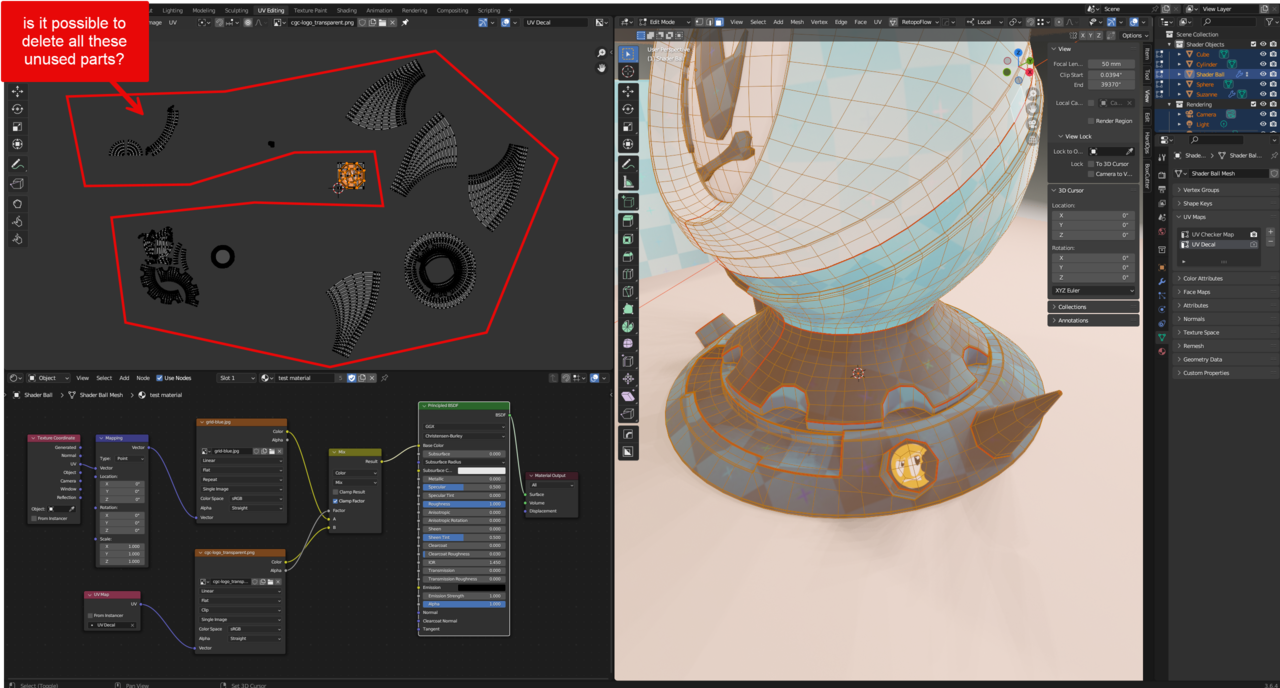Select the Select Box tool in 3D viewport
1280x688 pixels.
point(628,54)
